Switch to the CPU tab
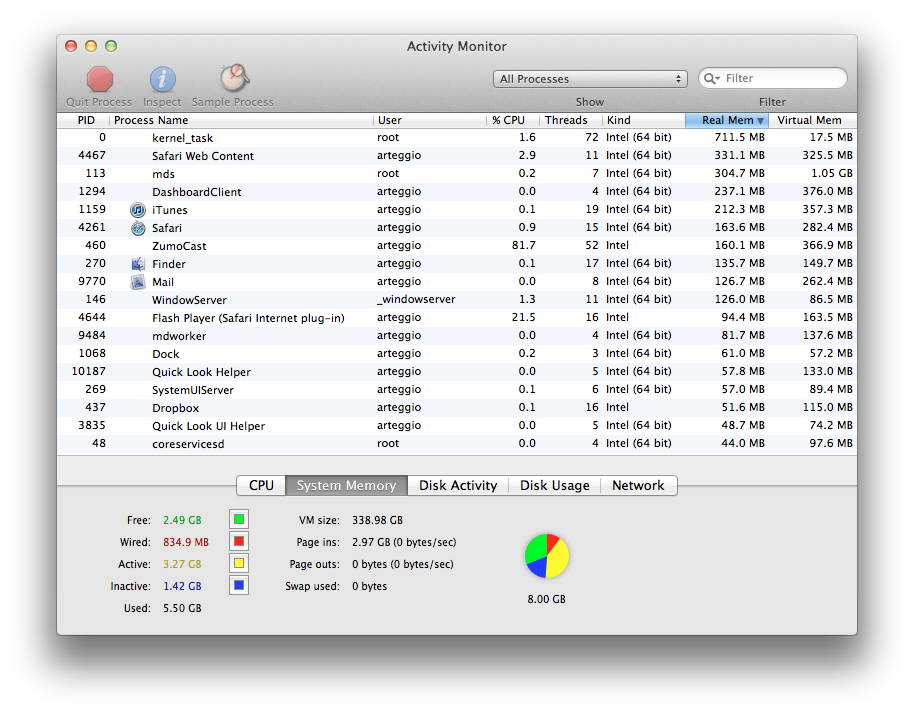 click(x=261, y=486)
